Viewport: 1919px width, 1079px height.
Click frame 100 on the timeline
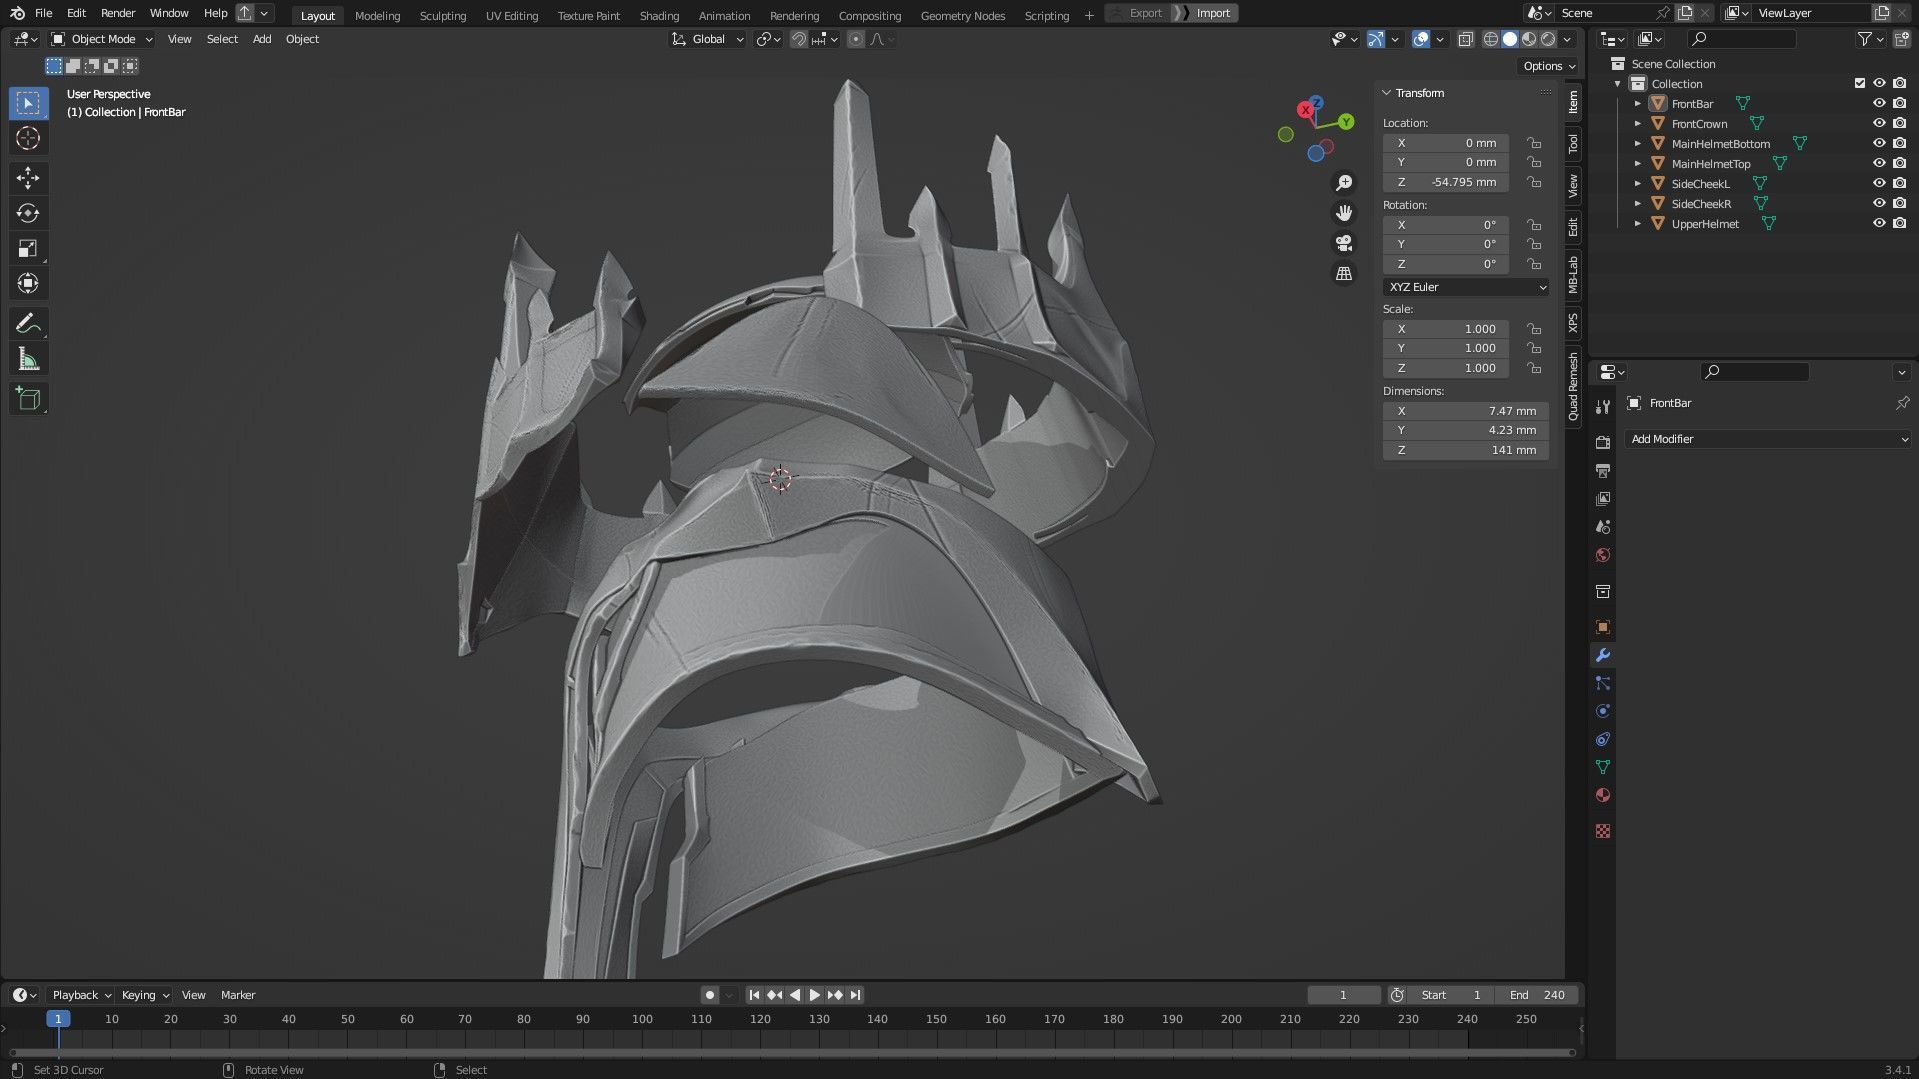pyautogui.click(x=642, y=1020)
